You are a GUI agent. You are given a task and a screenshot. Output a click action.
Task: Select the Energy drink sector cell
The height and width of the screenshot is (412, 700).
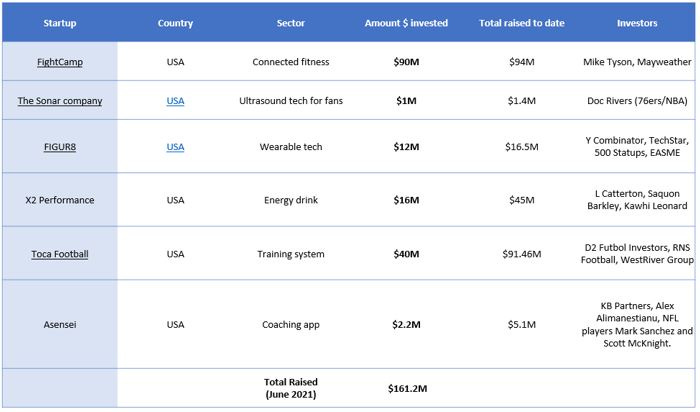(x=291, y=200)
